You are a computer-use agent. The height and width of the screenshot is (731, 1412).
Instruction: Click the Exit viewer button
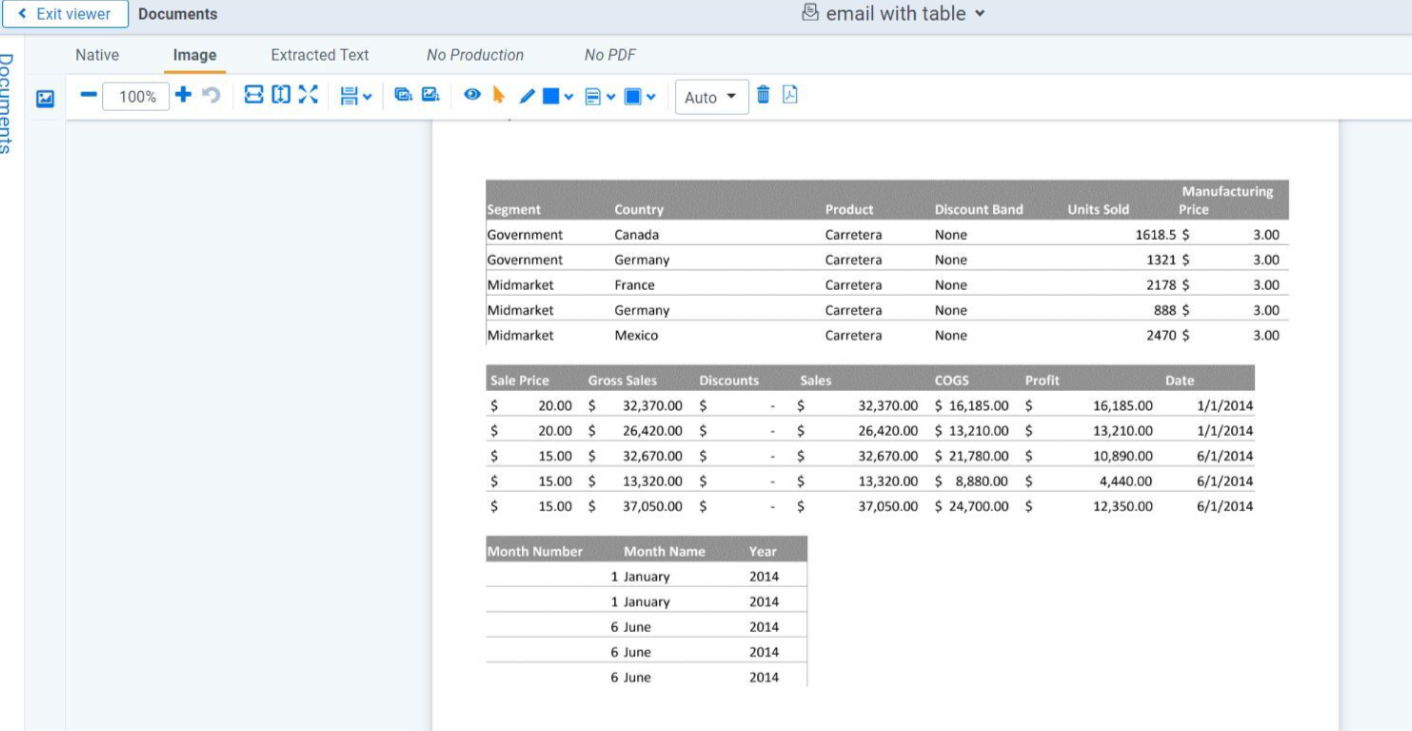click(x=65, y=14)
